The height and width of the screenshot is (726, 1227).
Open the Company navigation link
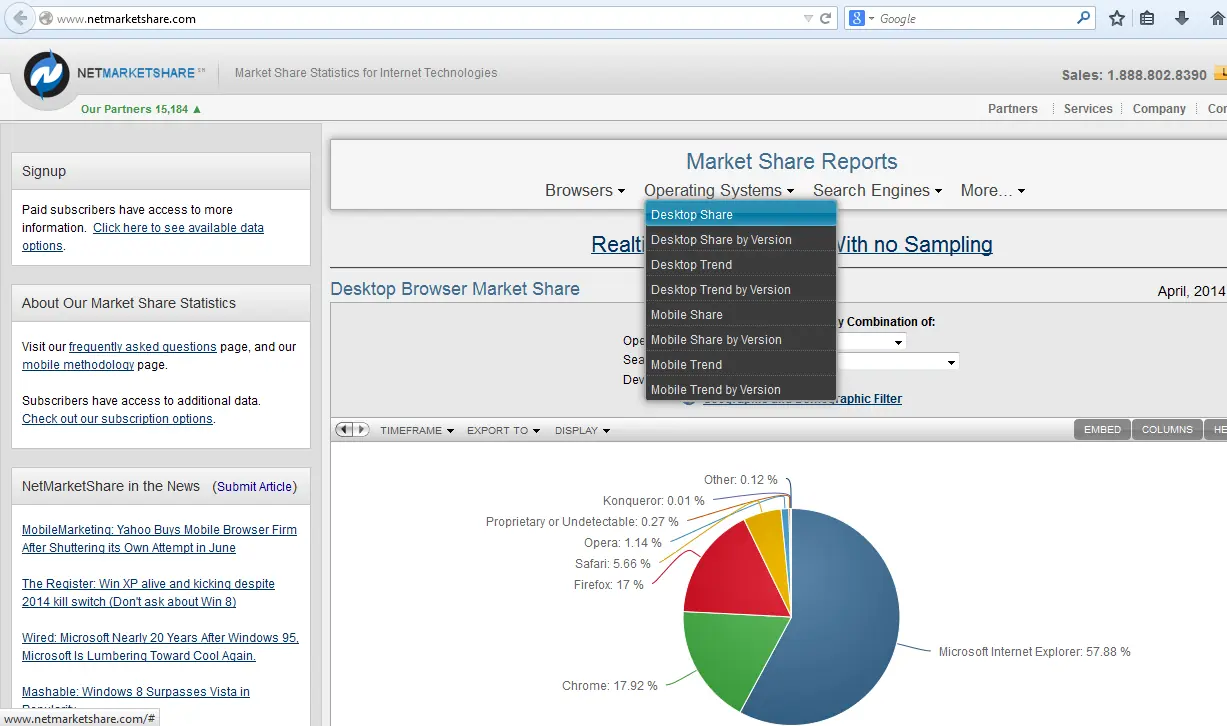click(x=1159, y=109)
